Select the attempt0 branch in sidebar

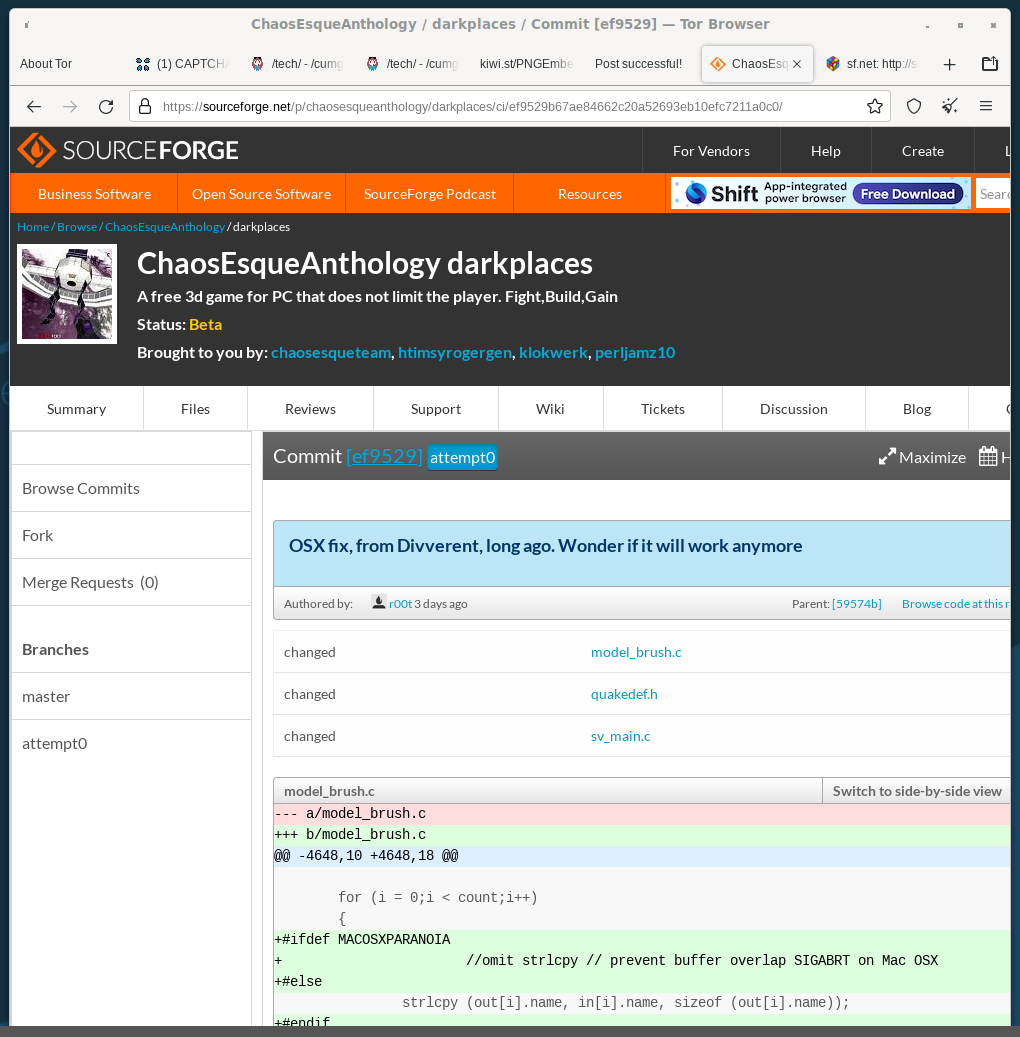click(131, 743)
